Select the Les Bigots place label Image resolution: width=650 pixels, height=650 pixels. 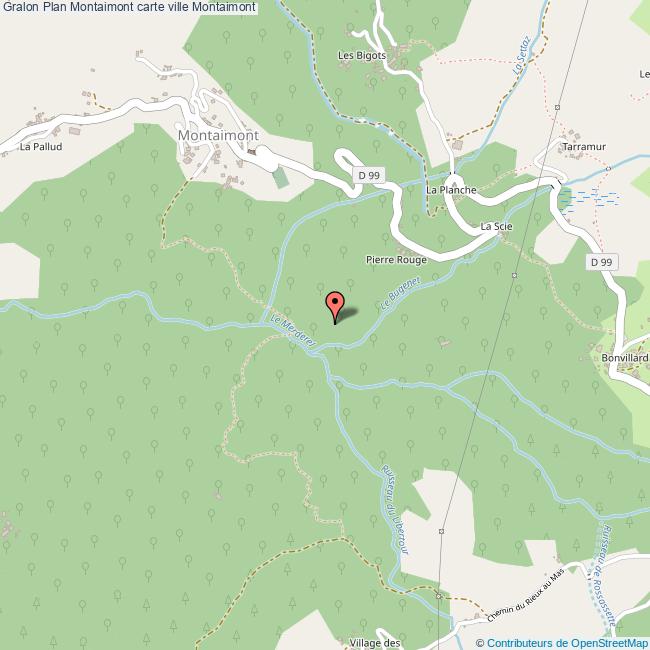point(362,55)
